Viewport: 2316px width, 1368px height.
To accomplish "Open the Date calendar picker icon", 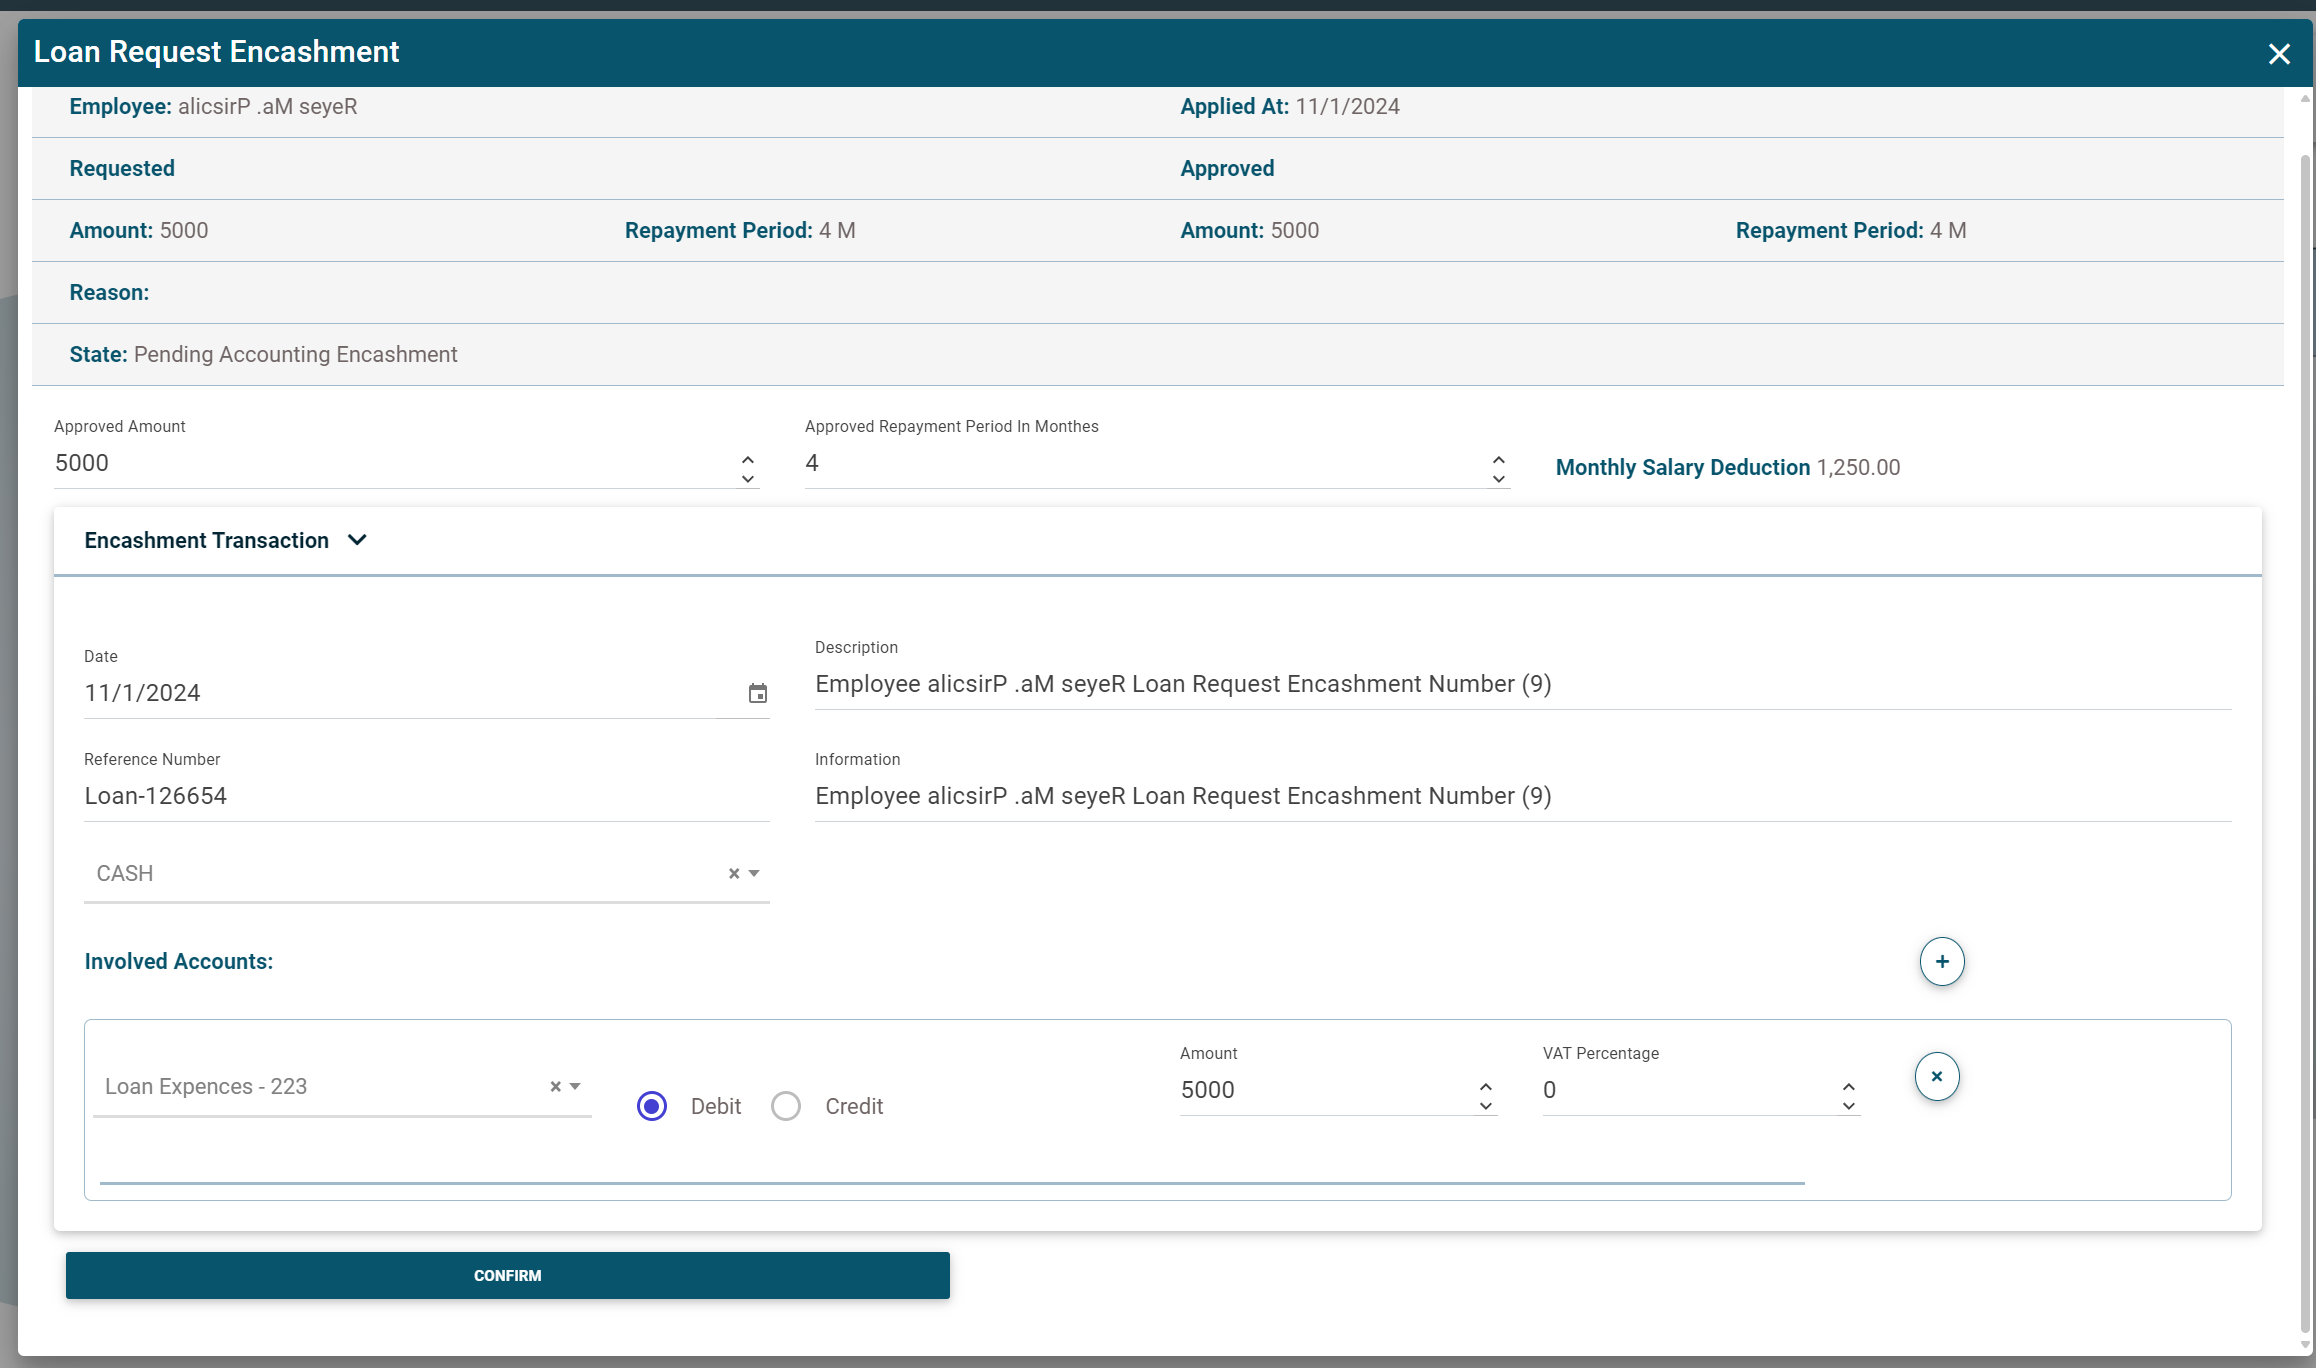I will (x=758, y=693).
